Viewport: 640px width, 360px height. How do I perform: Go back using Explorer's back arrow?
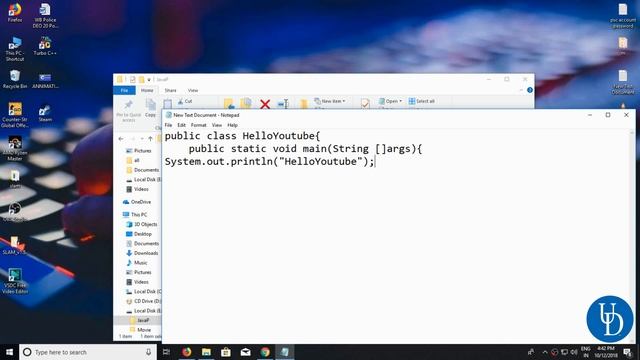coord(121,139)
